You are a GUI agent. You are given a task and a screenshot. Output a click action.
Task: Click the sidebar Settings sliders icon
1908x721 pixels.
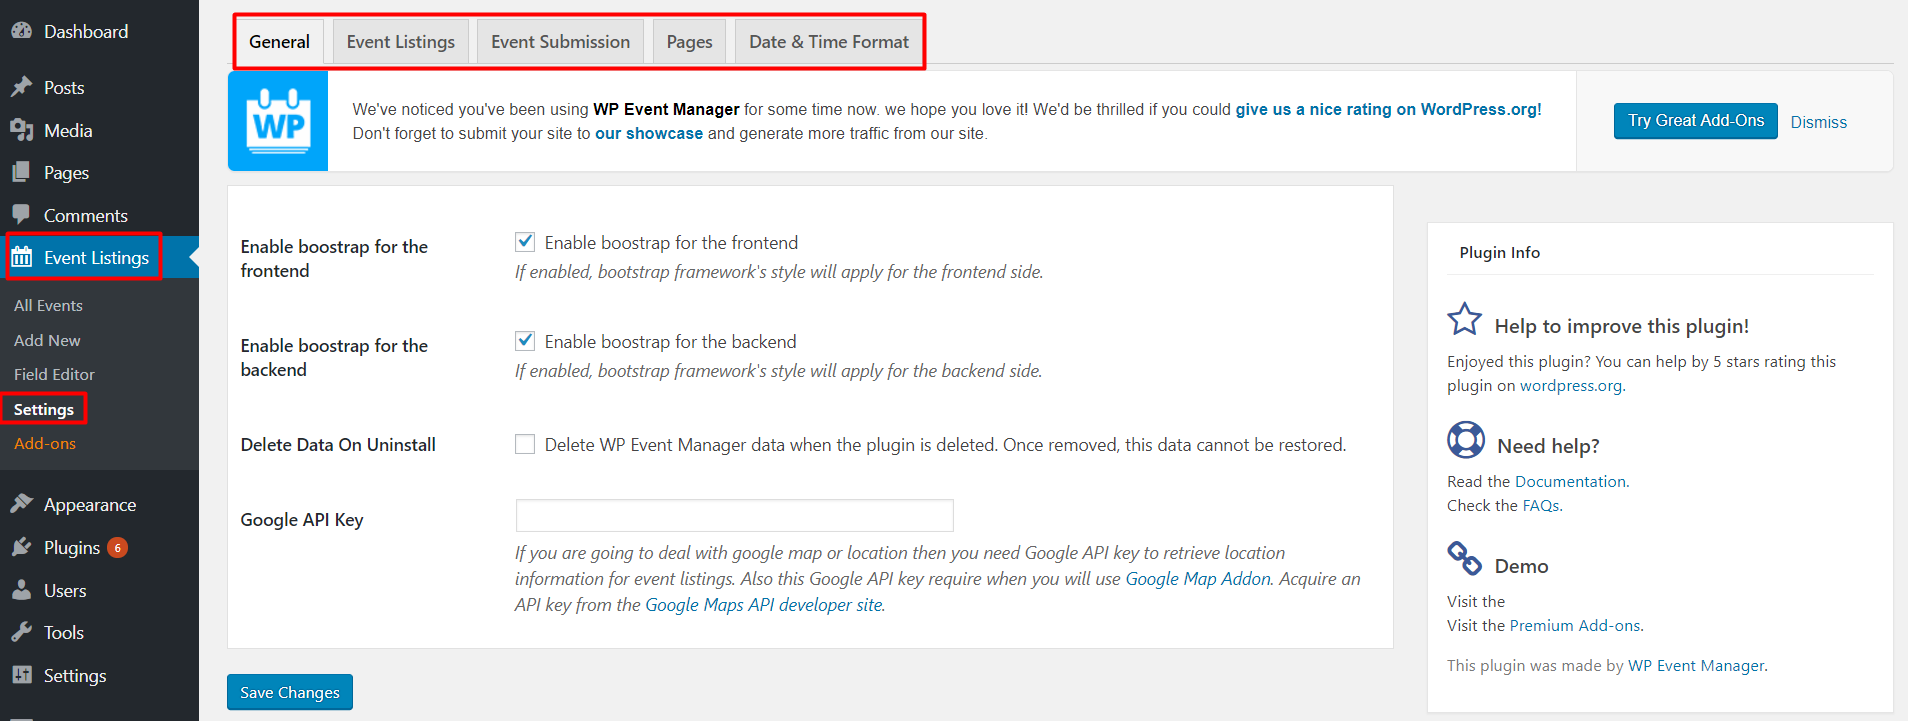click(x=21, y=675)
